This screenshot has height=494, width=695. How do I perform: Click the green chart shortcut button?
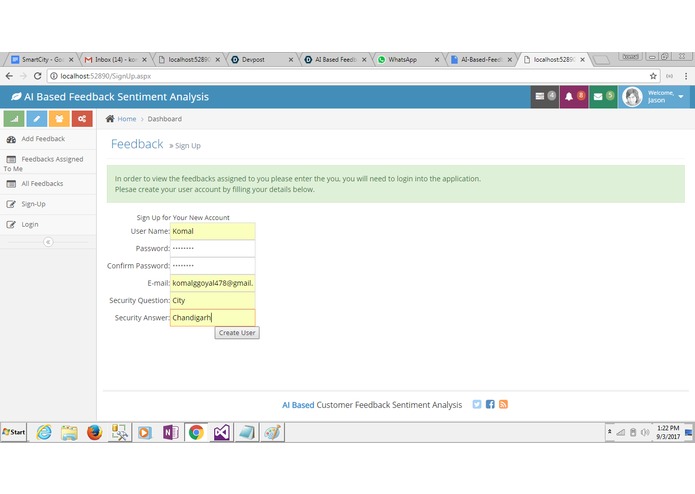click(14, 119)
